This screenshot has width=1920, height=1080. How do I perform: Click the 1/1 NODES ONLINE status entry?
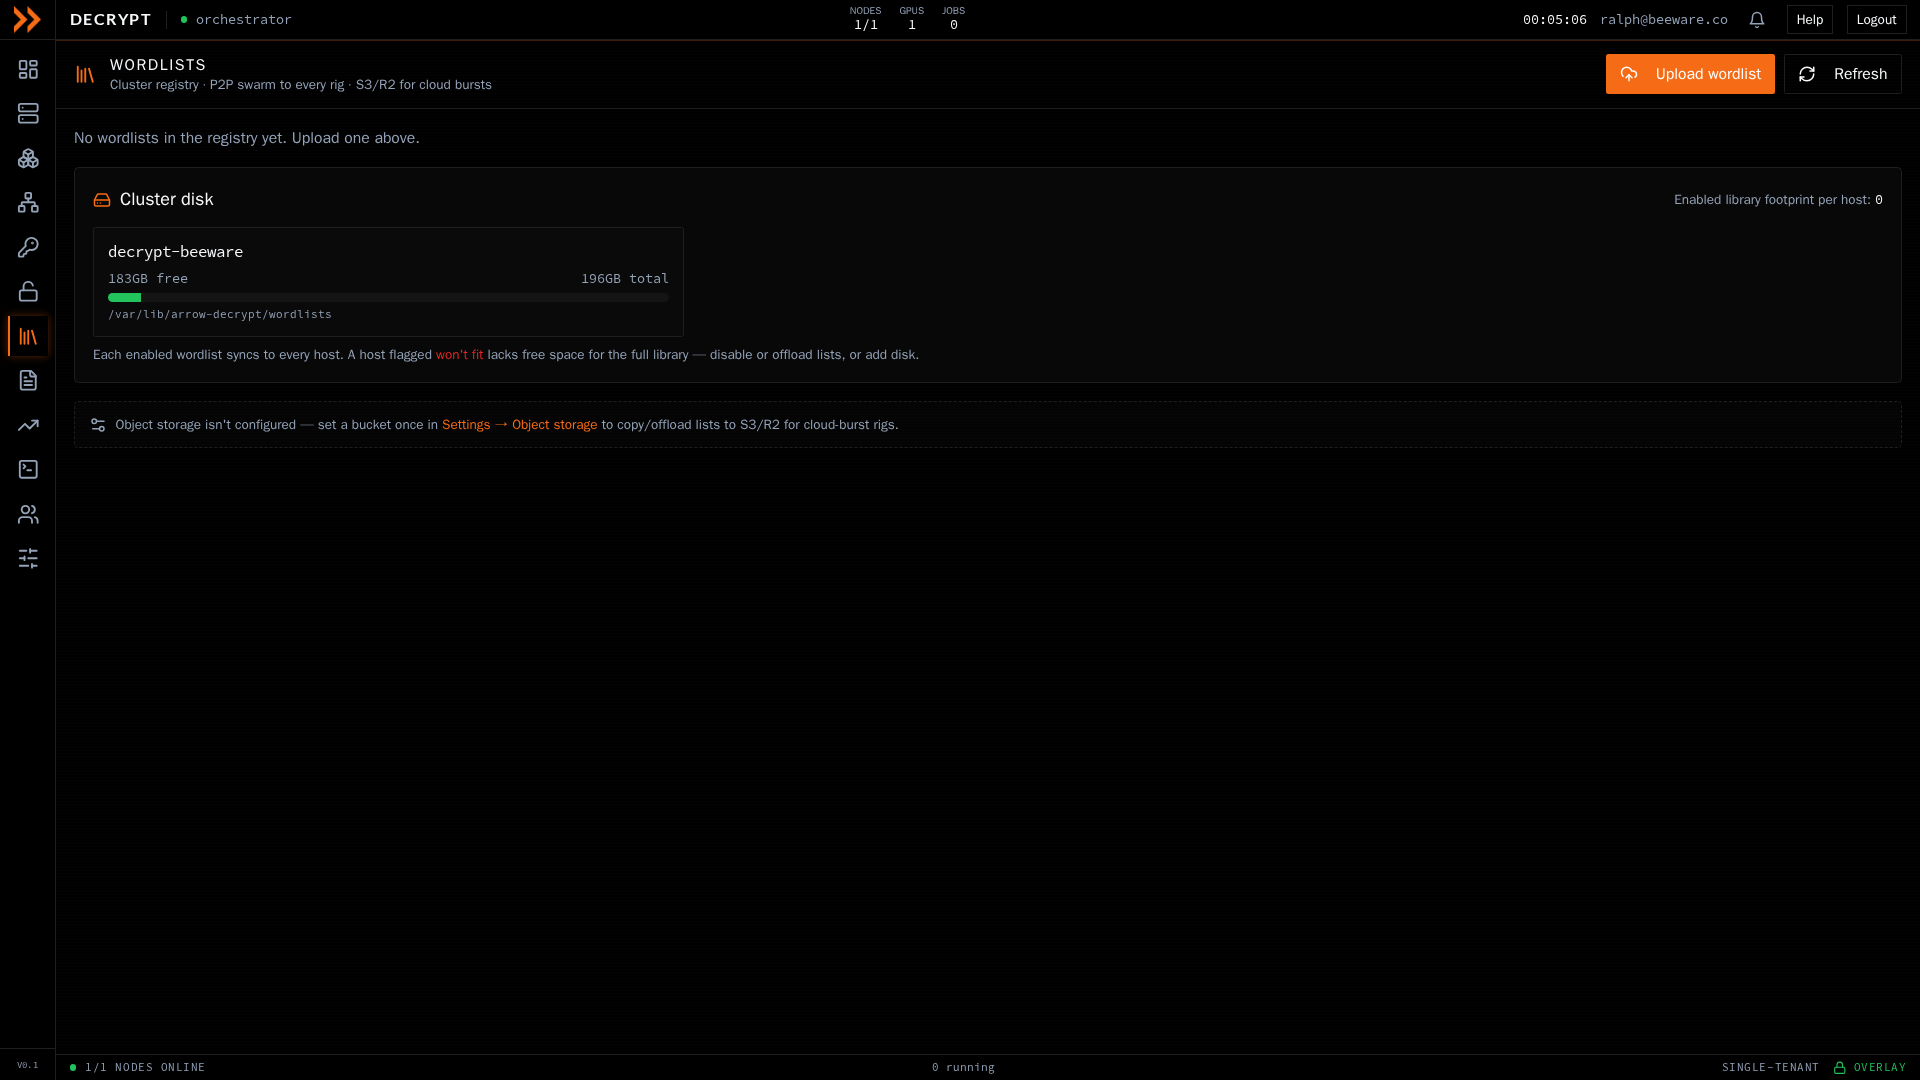point(137,1067)
